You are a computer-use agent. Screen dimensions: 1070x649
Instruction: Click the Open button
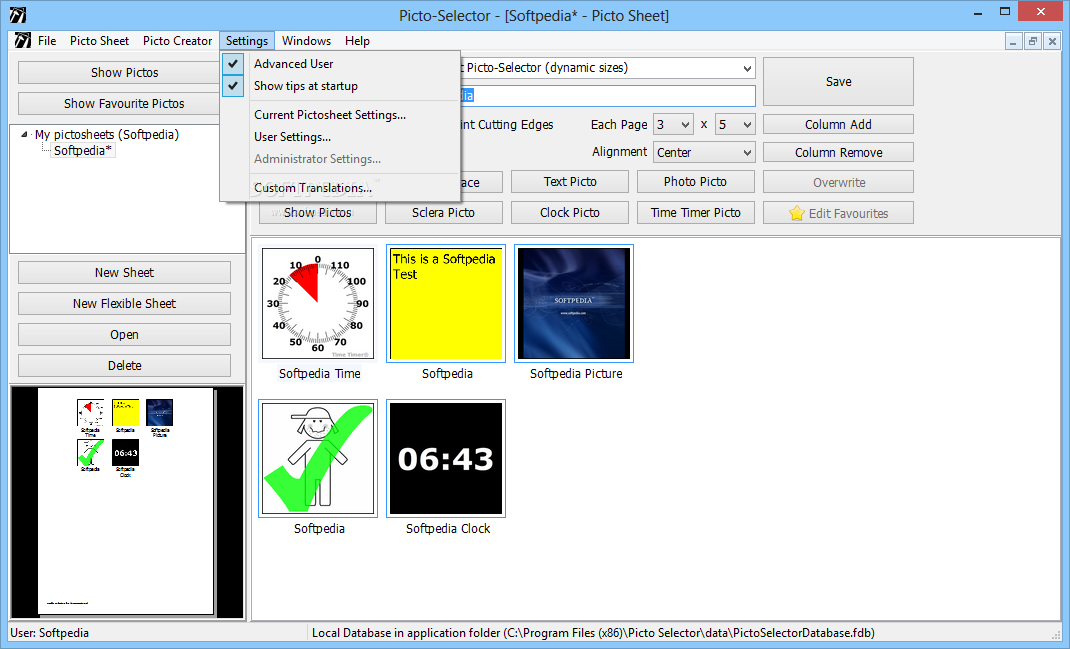tap(124, 334)
